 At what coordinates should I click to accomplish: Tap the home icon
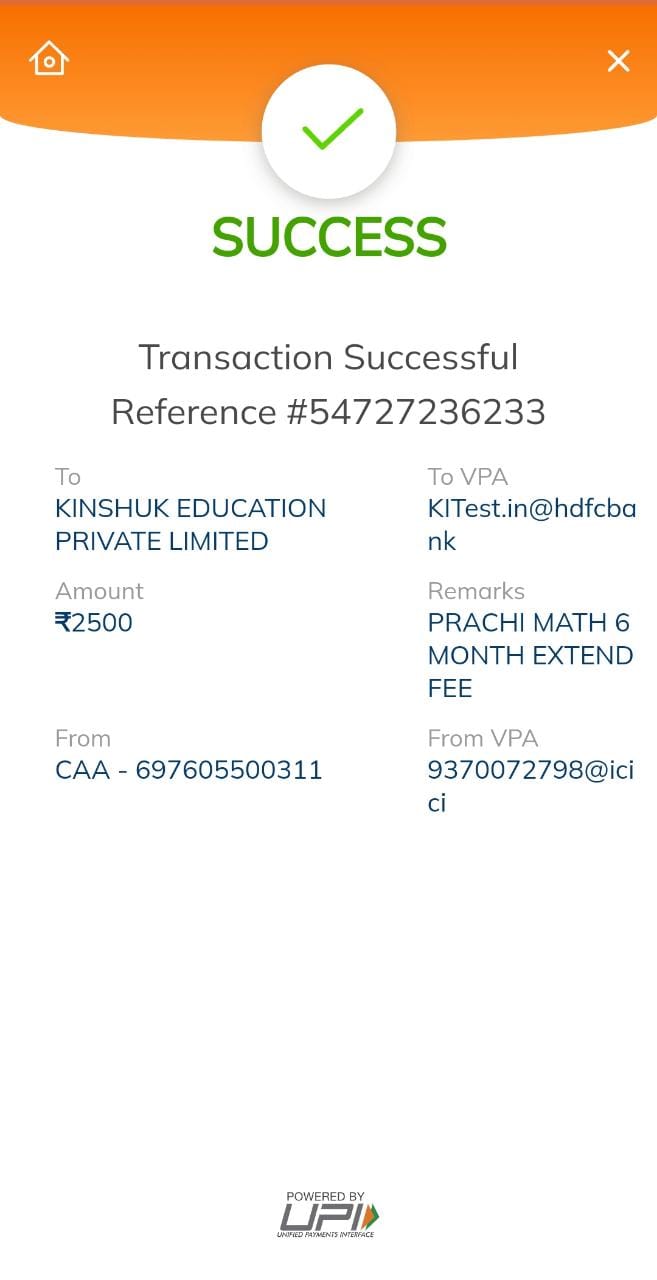coord(48,59)
